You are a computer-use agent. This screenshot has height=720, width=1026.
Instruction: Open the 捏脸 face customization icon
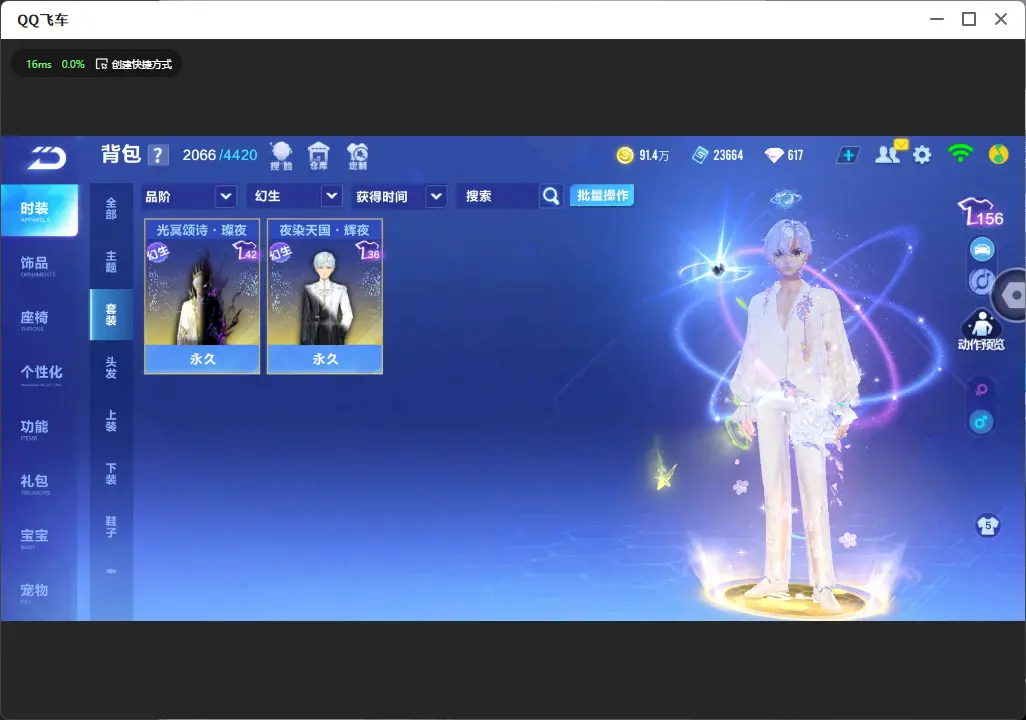pyautogui.click(x=281, y=156)
